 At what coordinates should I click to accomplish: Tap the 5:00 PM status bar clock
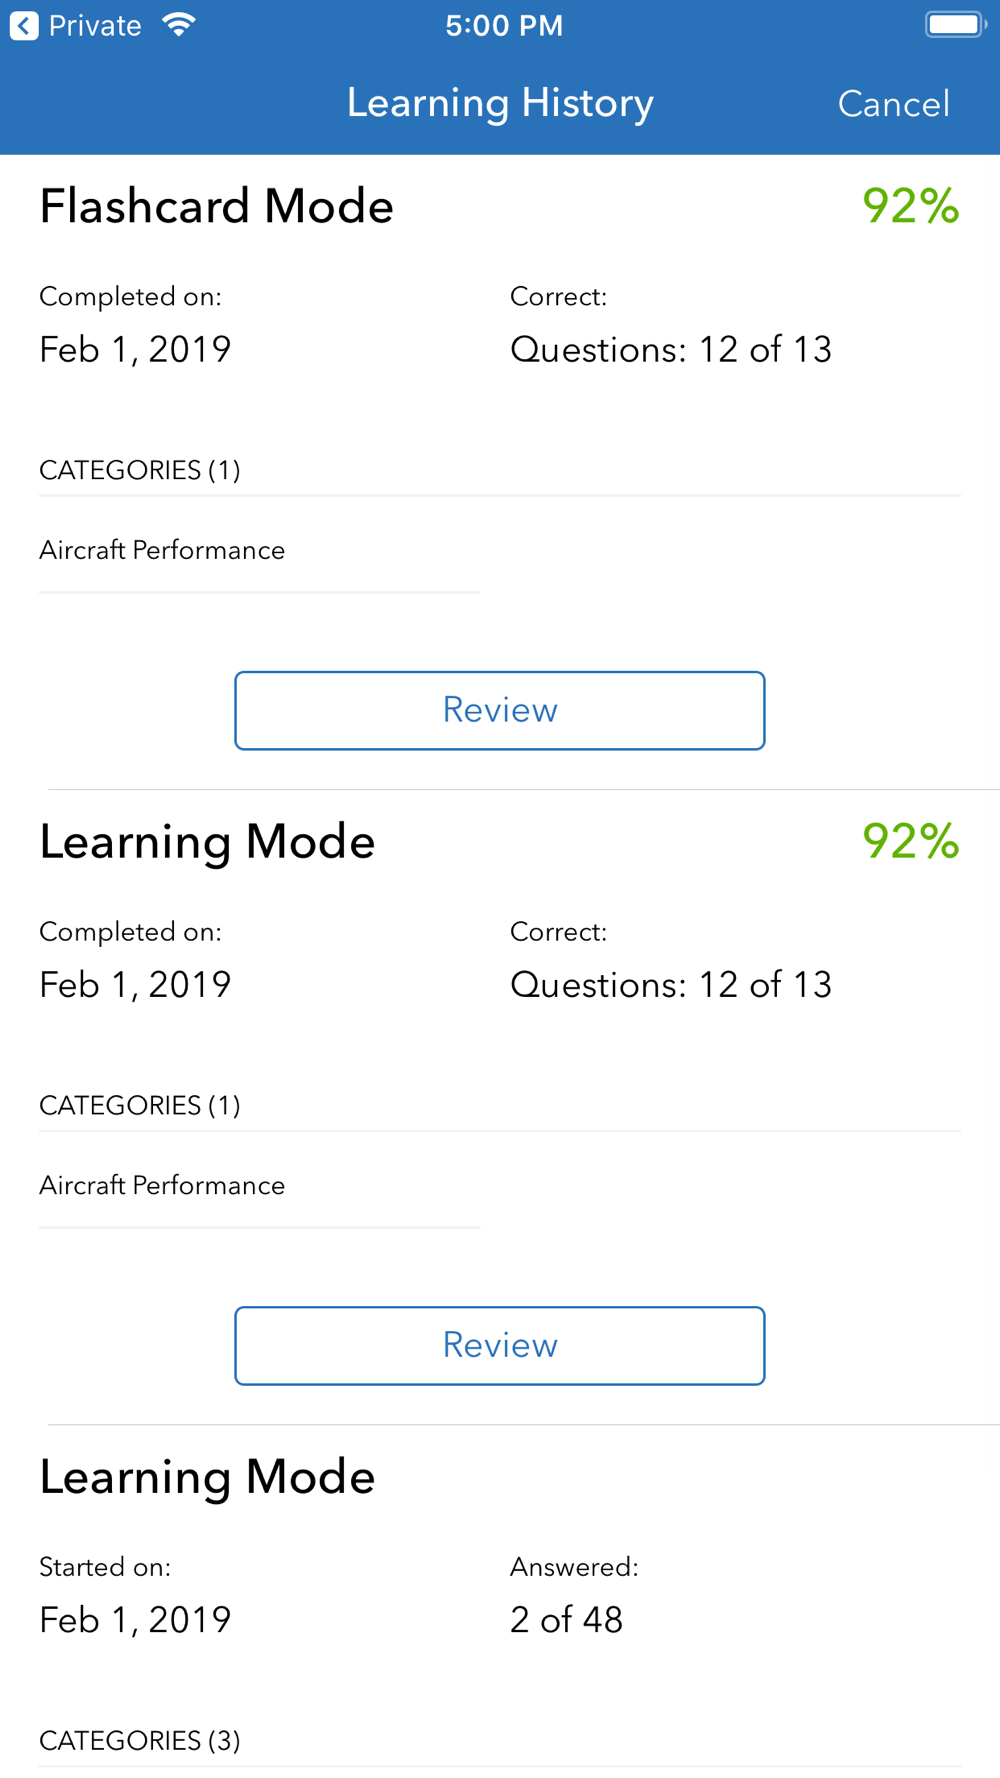[504, 25]
